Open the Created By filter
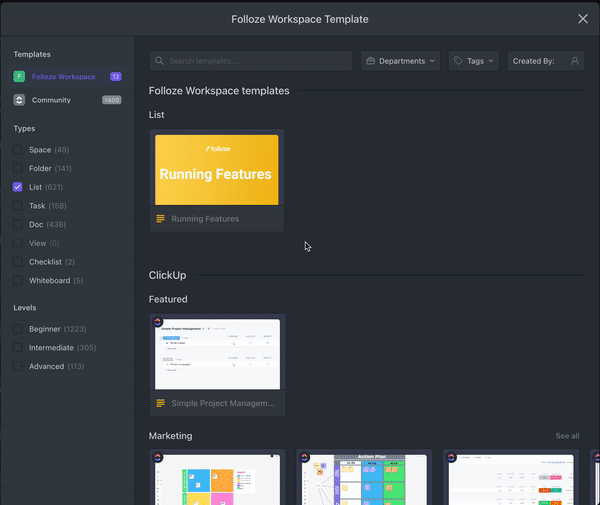Viewport: 600px width, 505px height. pos(545,61)
